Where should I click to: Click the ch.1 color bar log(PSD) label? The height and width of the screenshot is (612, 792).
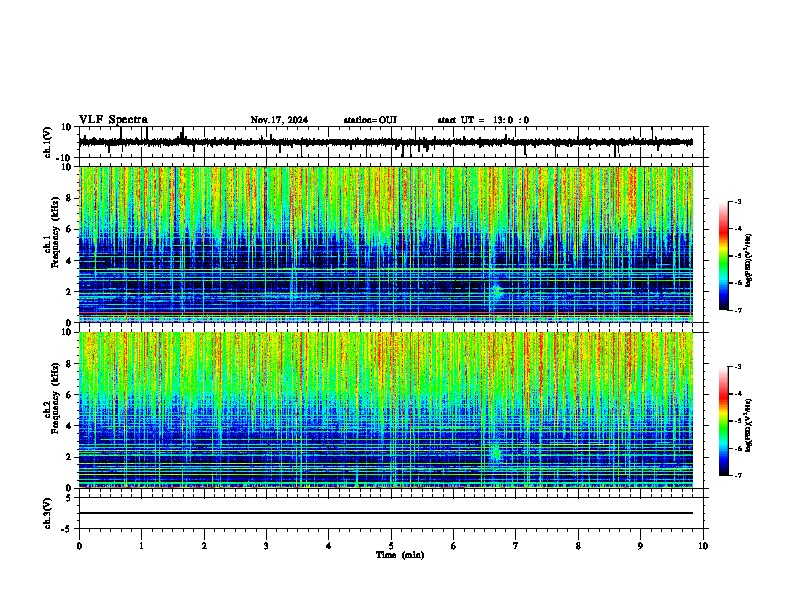coord(748,260)
